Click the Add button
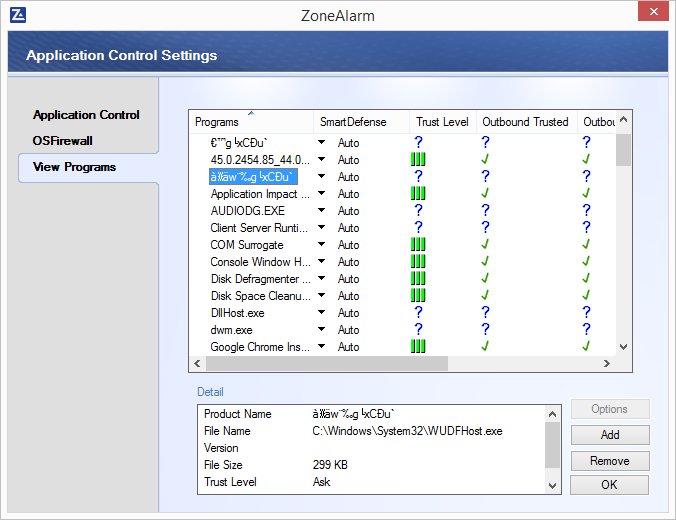The height and width of the screenshot is (520, 676). [610, 435]
